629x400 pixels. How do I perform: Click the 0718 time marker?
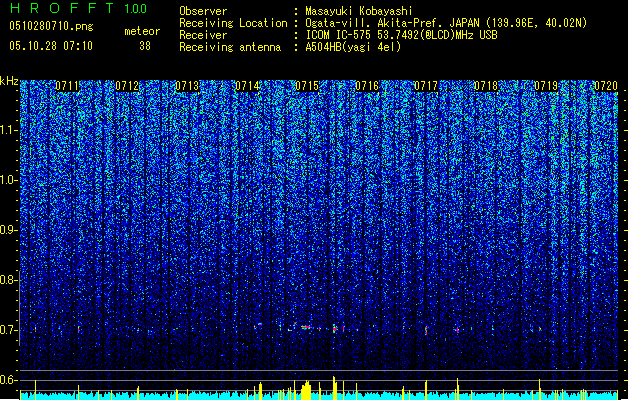click(x=486, y=86)
